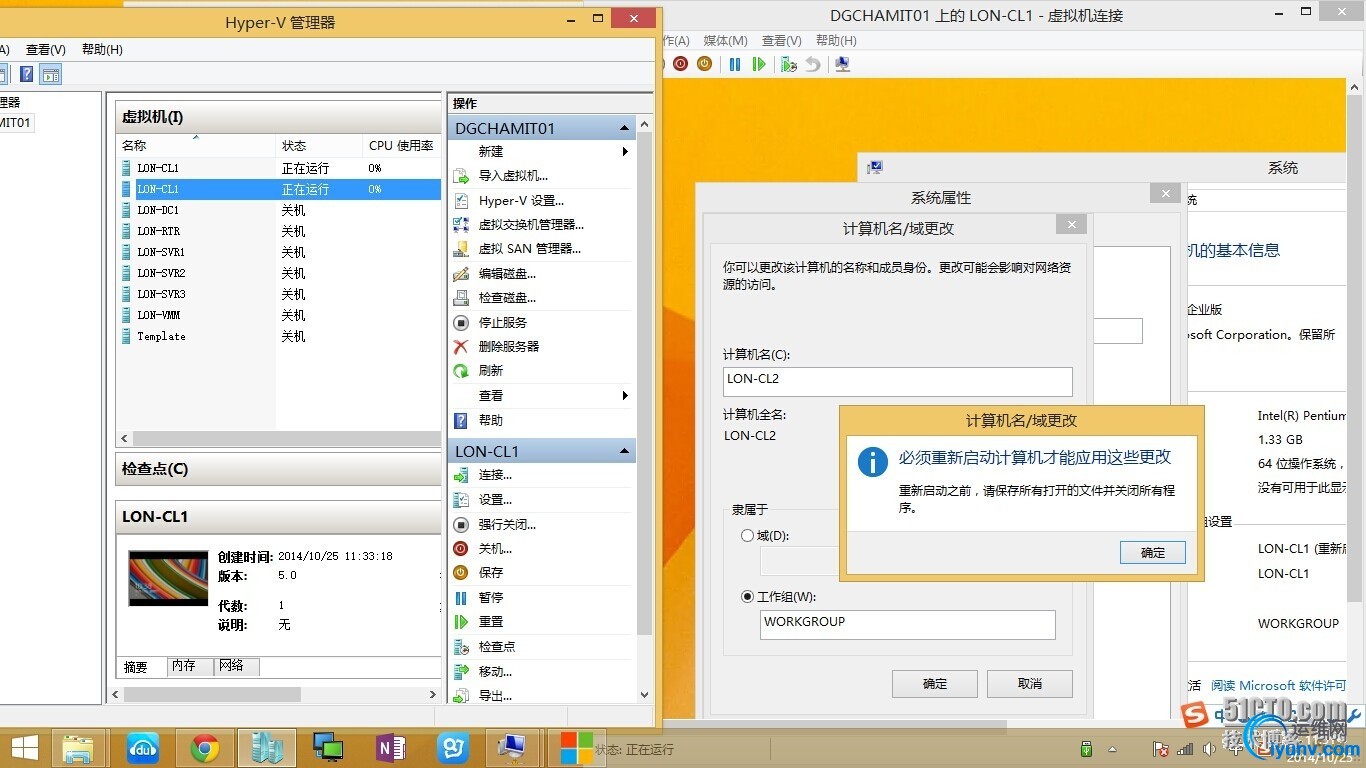The width and height of the screenshot is (1366, 768).
Task: Open 设置 under LON-CL1 actions
Action: pyautogui.click(x=495, y=500)
